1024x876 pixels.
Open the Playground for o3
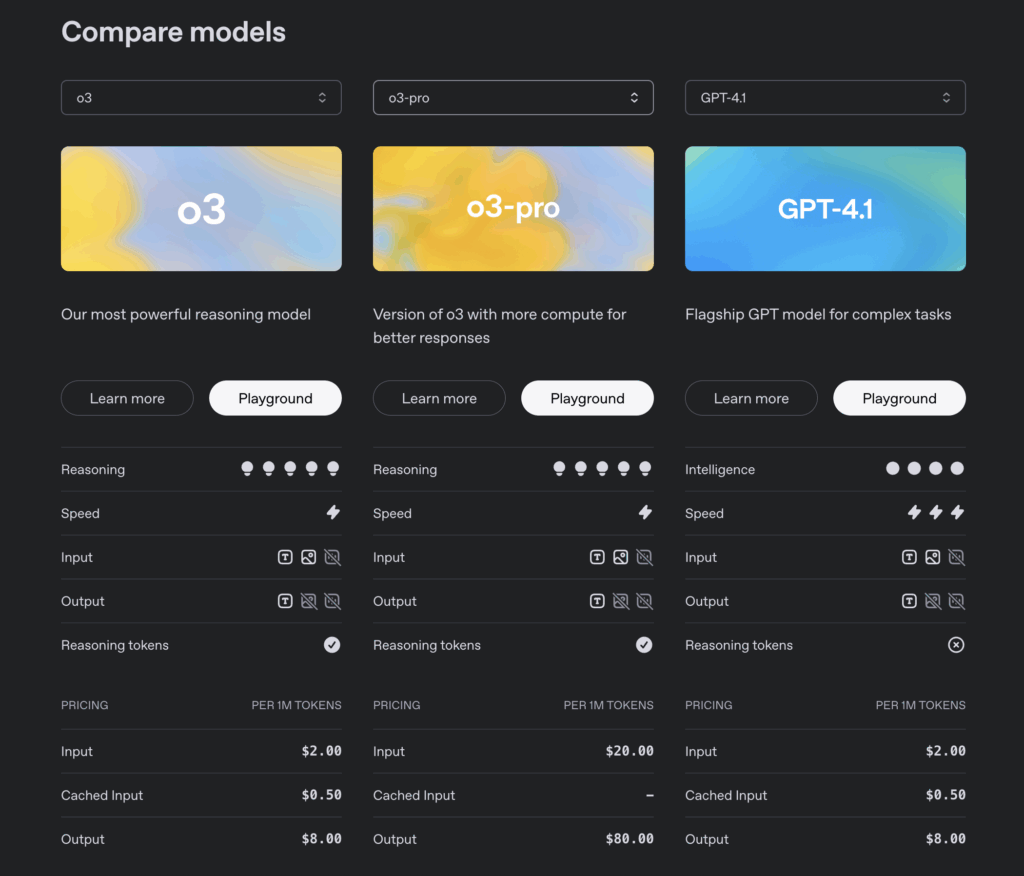276,398
